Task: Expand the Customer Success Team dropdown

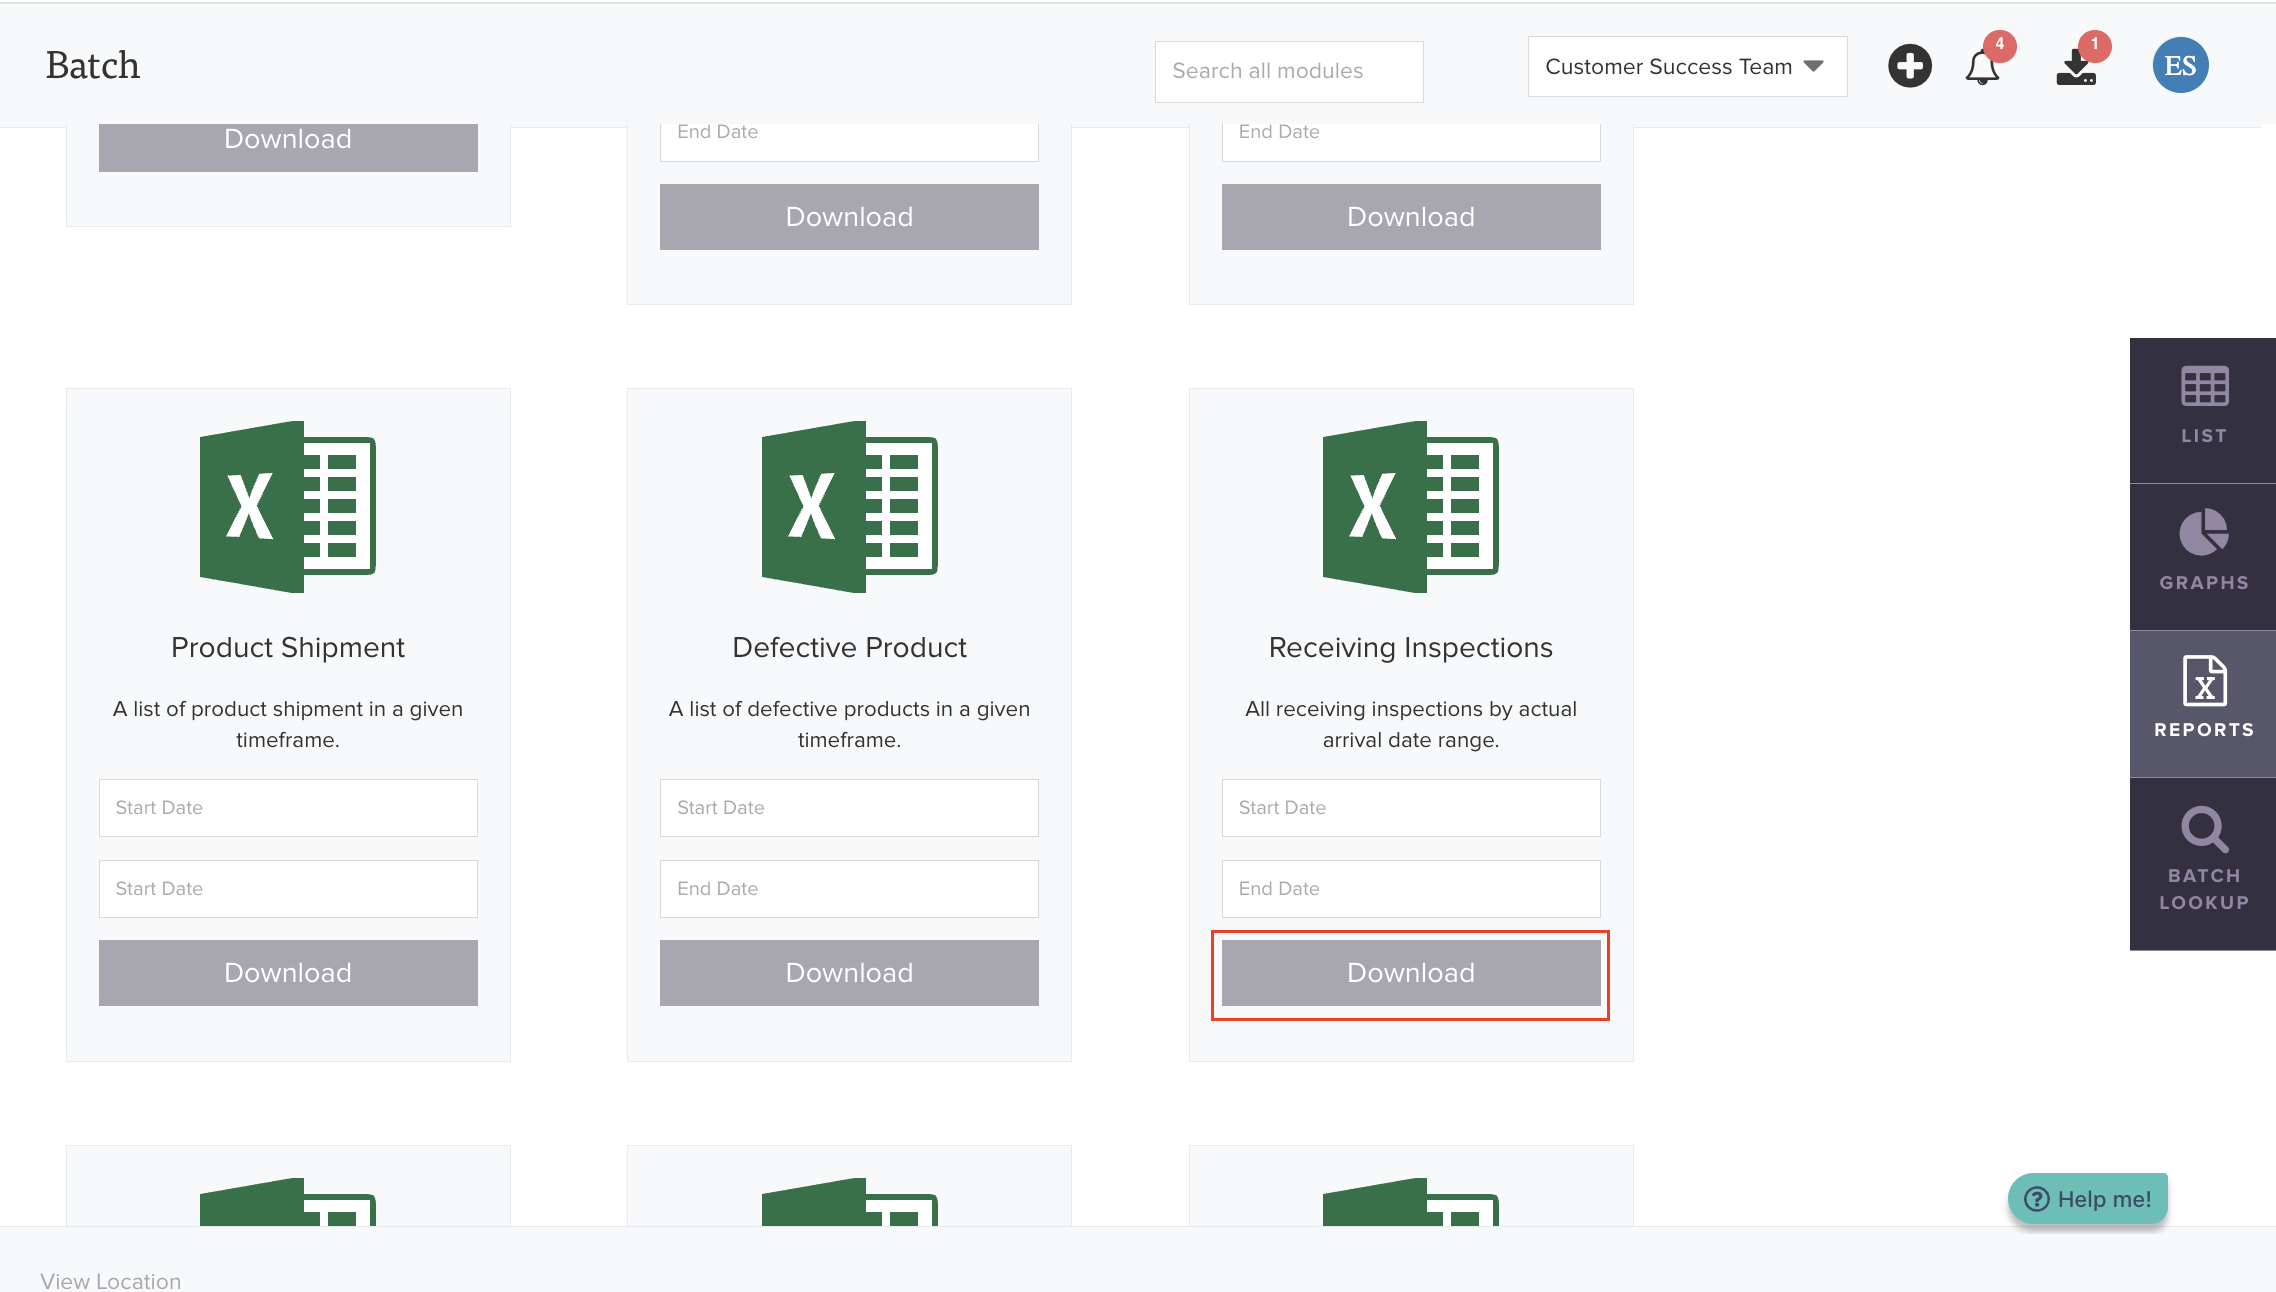Action: tap(1687, 67)
